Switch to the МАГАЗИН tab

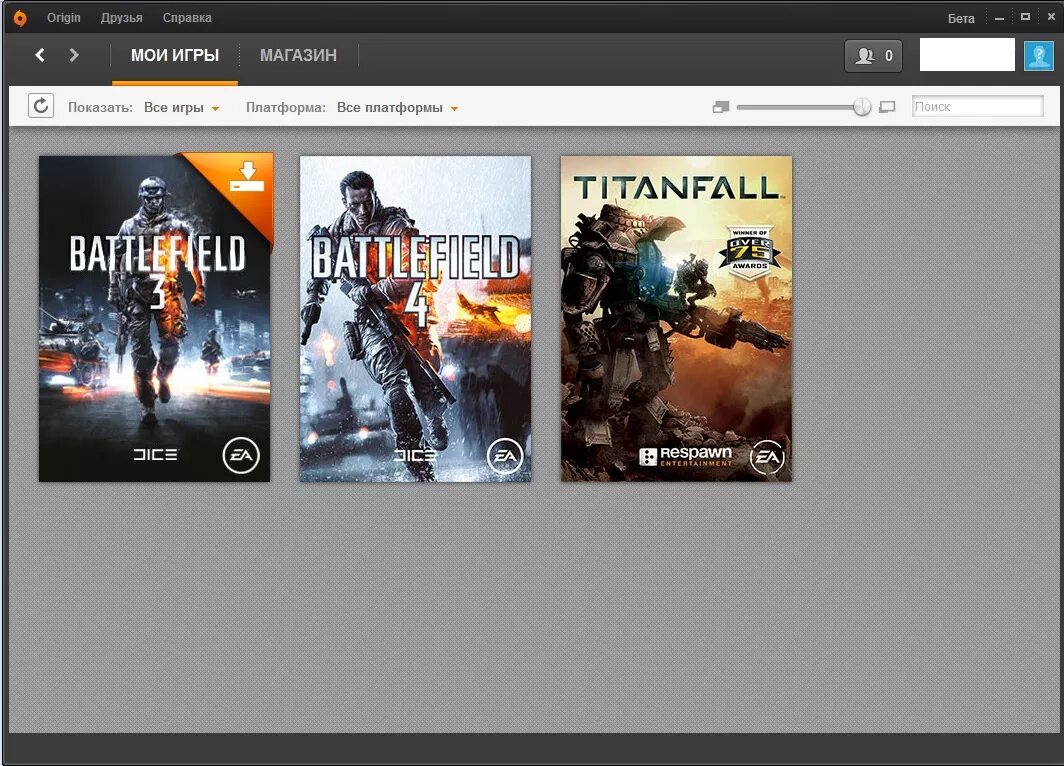click(299, 56)
